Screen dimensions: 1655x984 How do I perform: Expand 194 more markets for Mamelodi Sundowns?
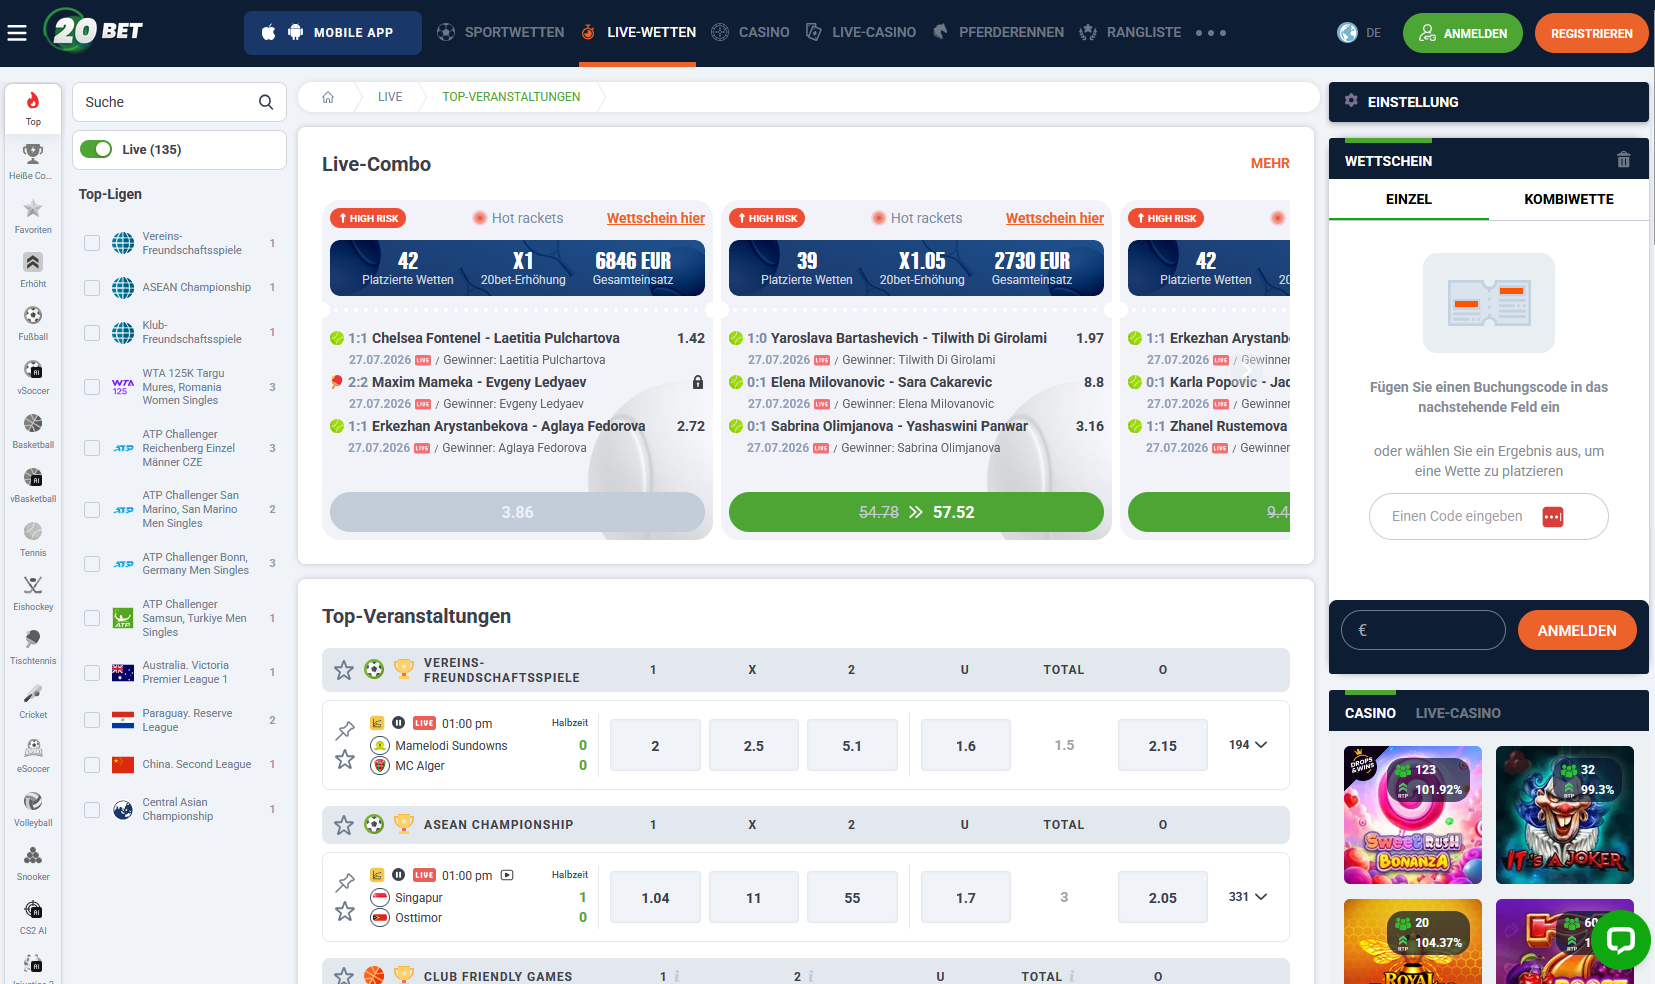(1248, 745)
